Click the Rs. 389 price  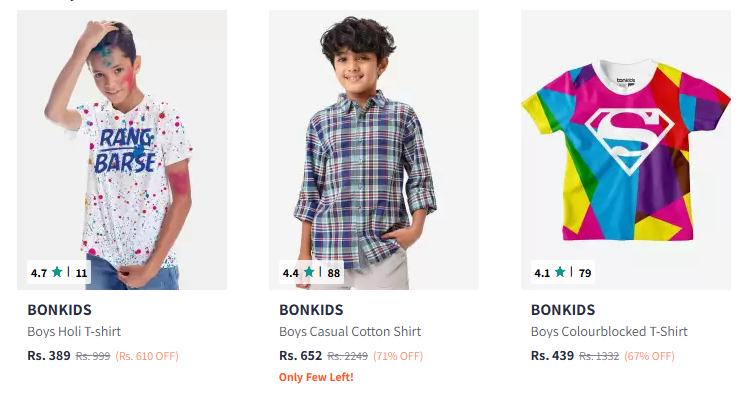(x=49, y=356)
